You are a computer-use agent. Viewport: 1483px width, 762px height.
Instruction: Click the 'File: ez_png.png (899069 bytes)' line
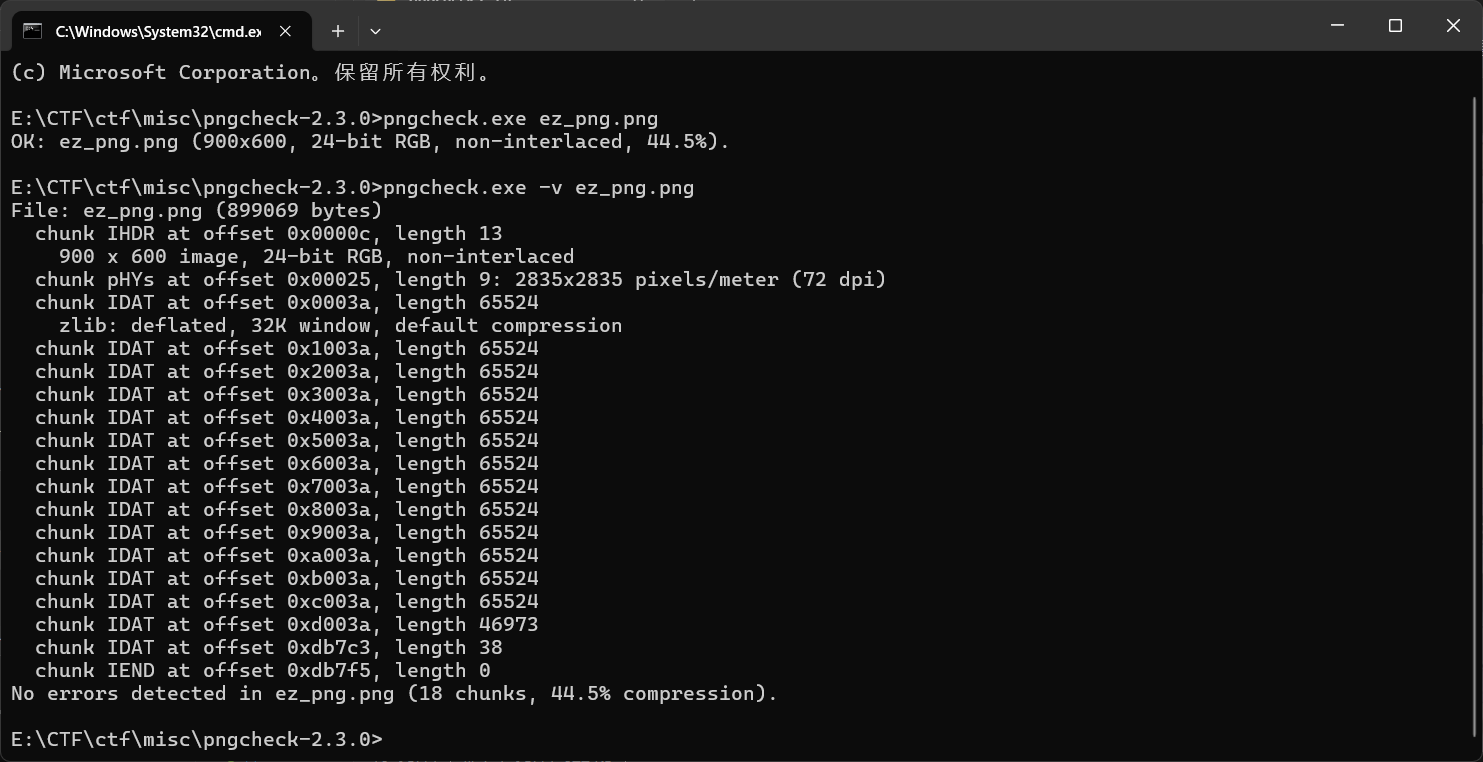pos(196,211)
